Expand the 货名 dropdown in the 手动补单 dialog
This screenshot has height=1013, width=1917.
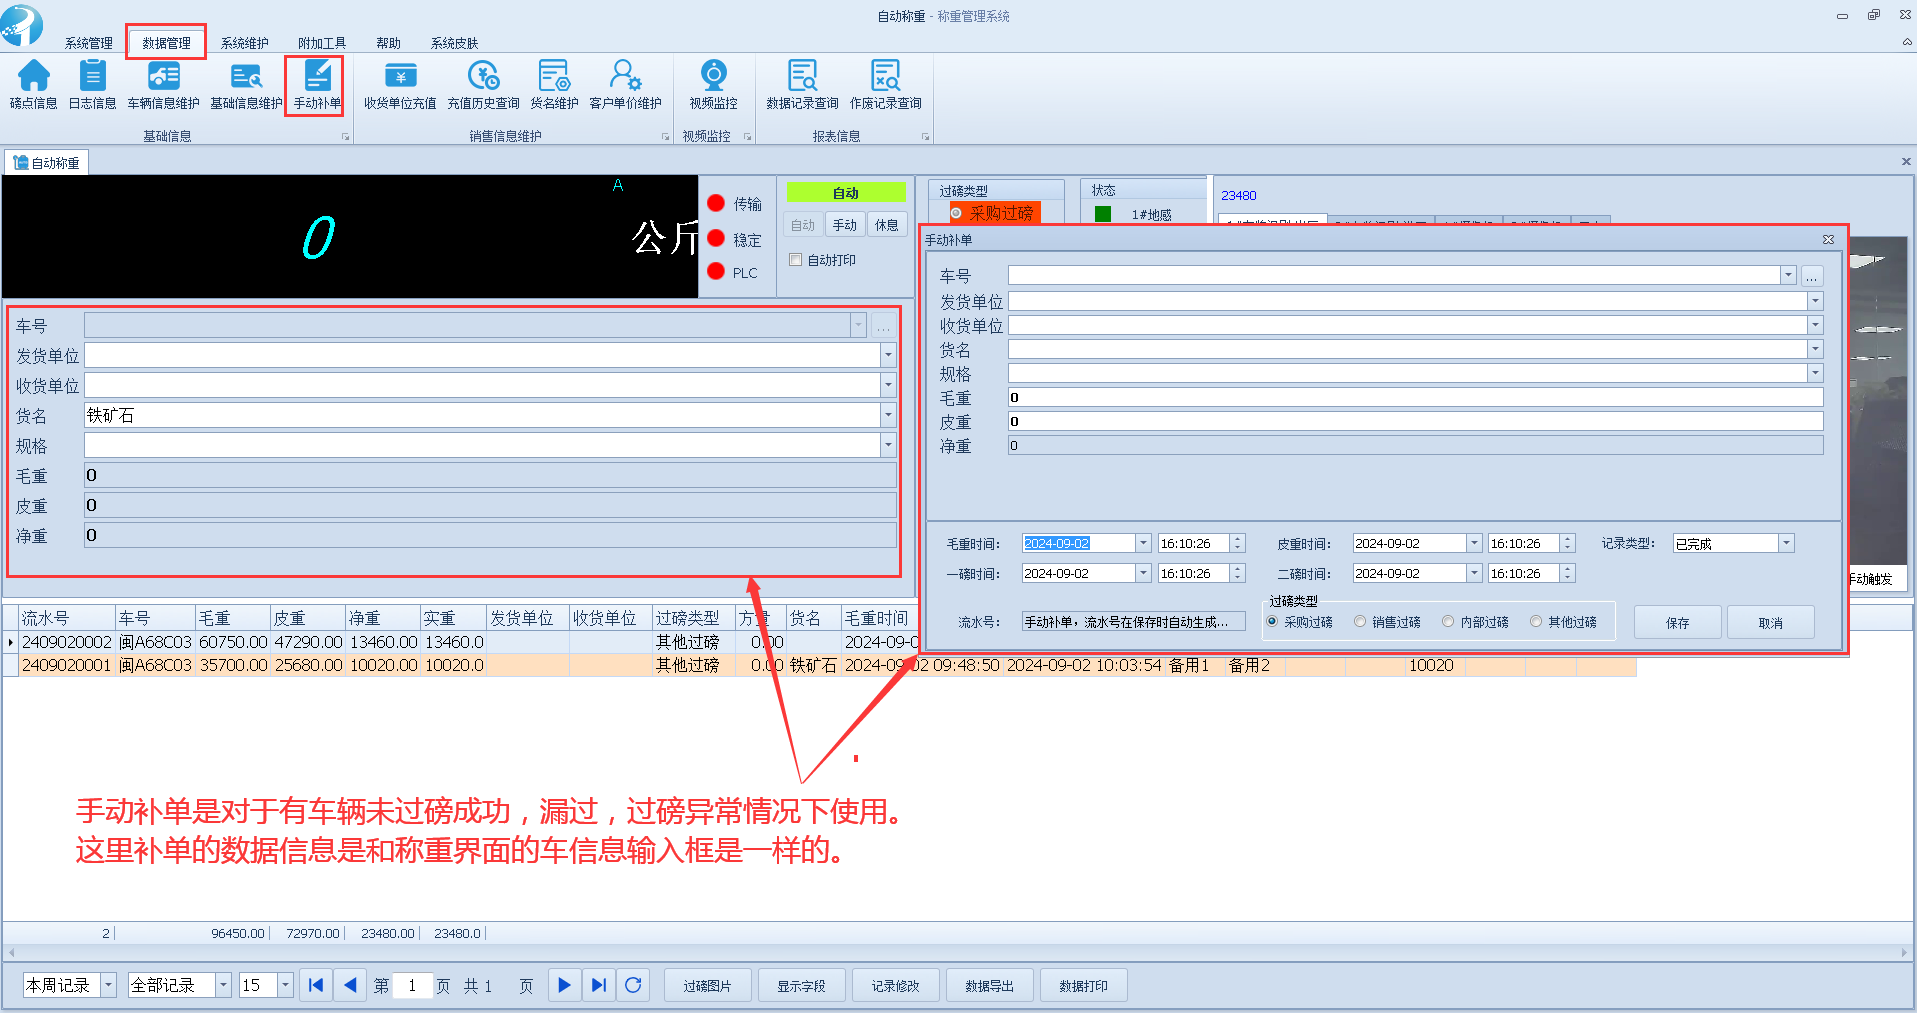[1815, 349]
